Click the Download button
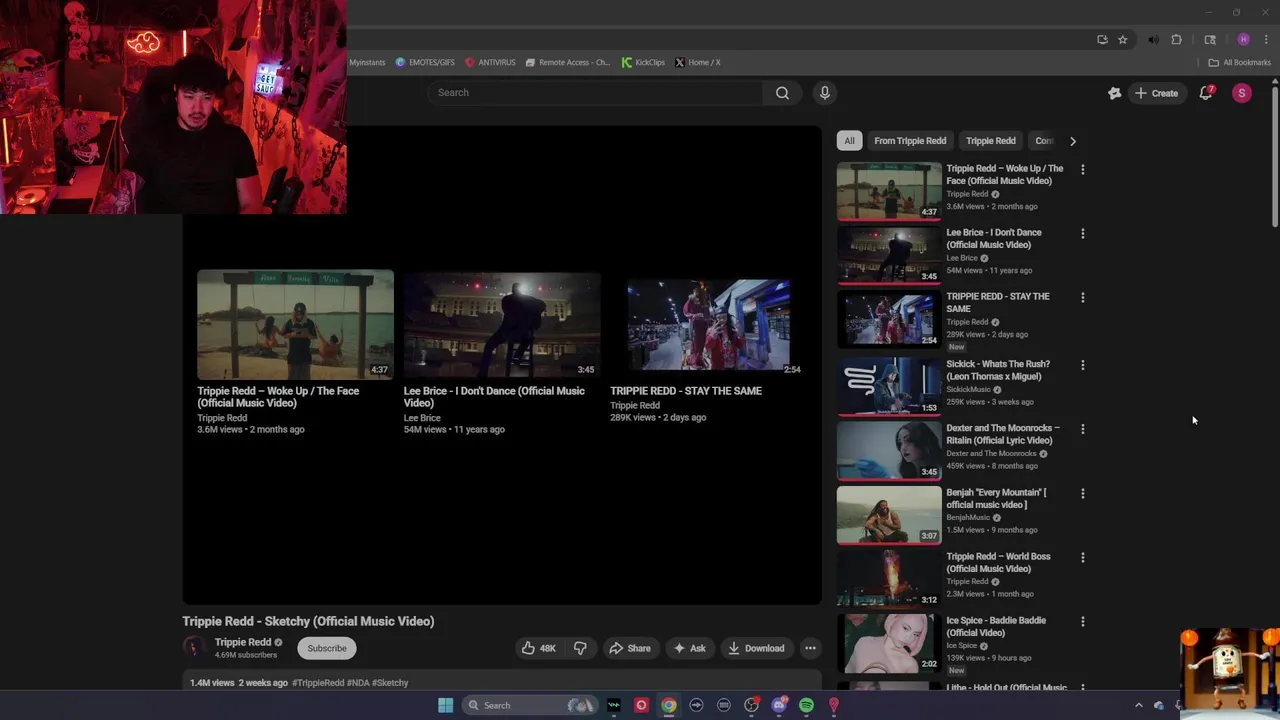The height and width of the screenshot is (720, 1280). pyautogui.click(x=756, y=648)
